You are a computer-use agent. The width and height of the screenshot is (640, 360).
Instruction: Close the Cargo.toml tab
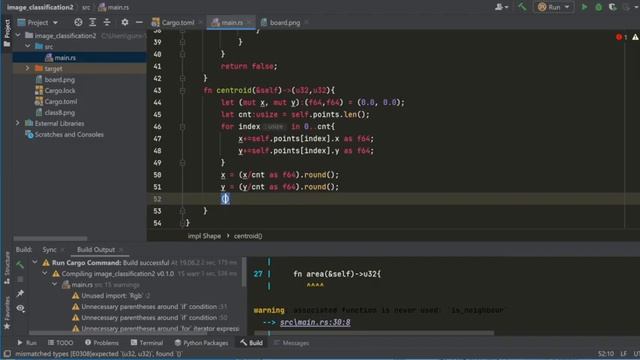pyautogui.click(x=200, y=22)
